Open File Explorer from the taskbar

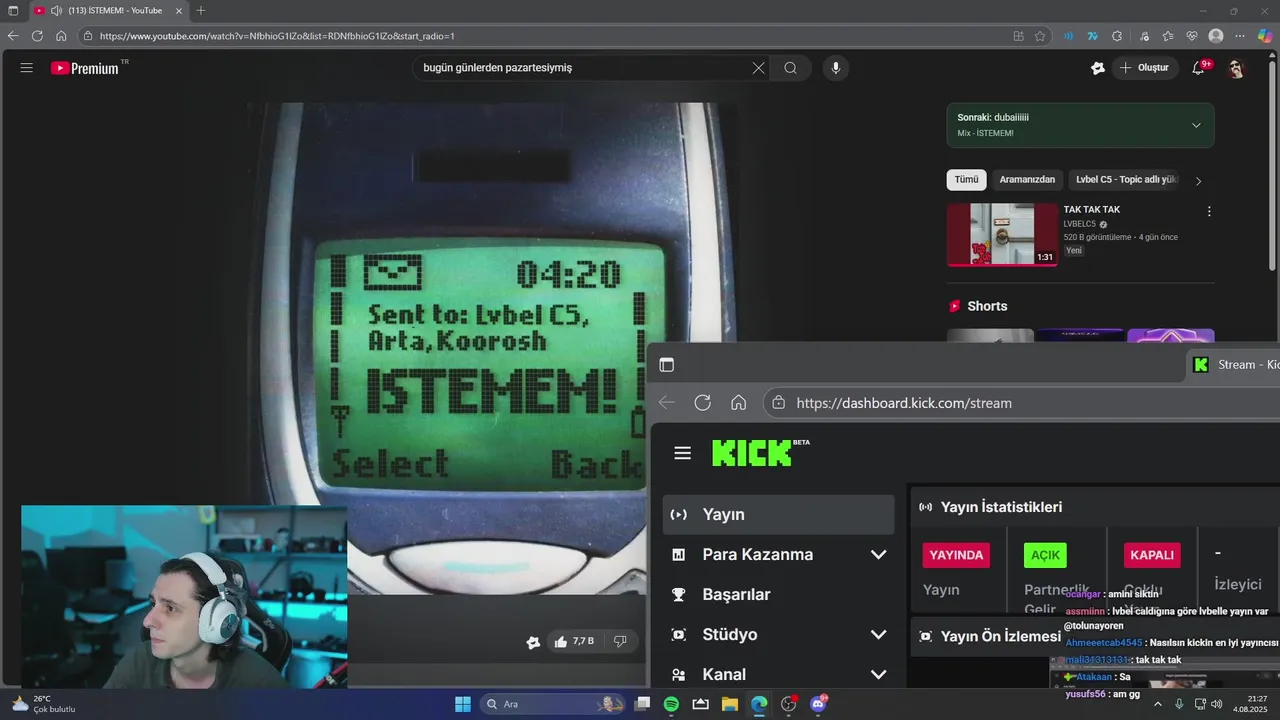click(x=730, y=704)
